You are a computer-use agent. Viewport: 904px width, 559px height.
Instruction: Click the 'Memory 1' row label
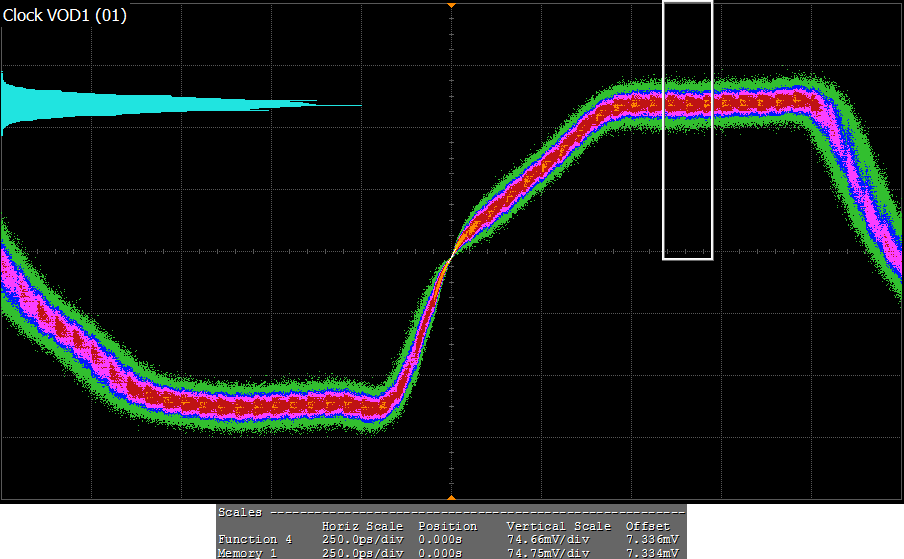click(x=248, y=552)
